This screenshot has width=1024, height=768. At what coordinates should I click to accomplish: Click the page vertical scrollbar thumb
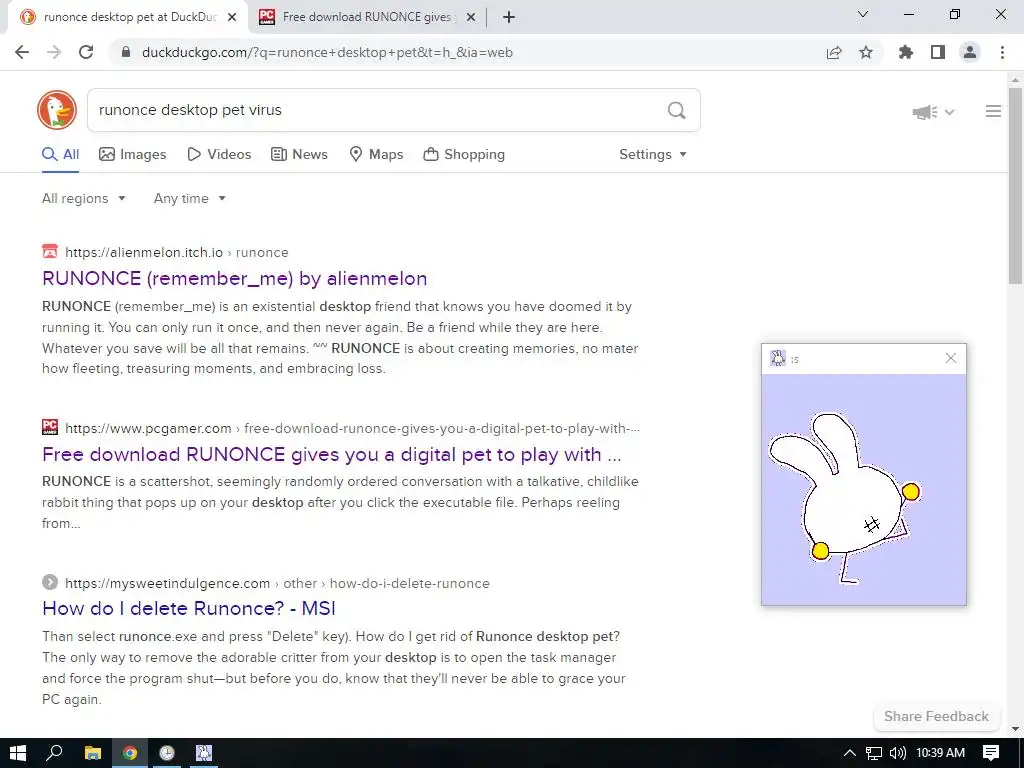[x=1016, y=186]
